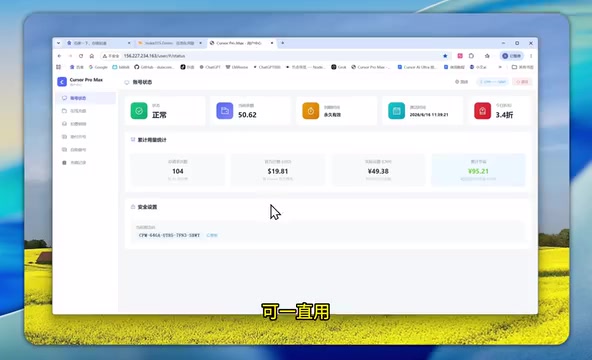Image resolution: width=592 pixels, height=360 pixels.
Task: Click the green ¥95.21 savings value
Action: click(478, 171)
